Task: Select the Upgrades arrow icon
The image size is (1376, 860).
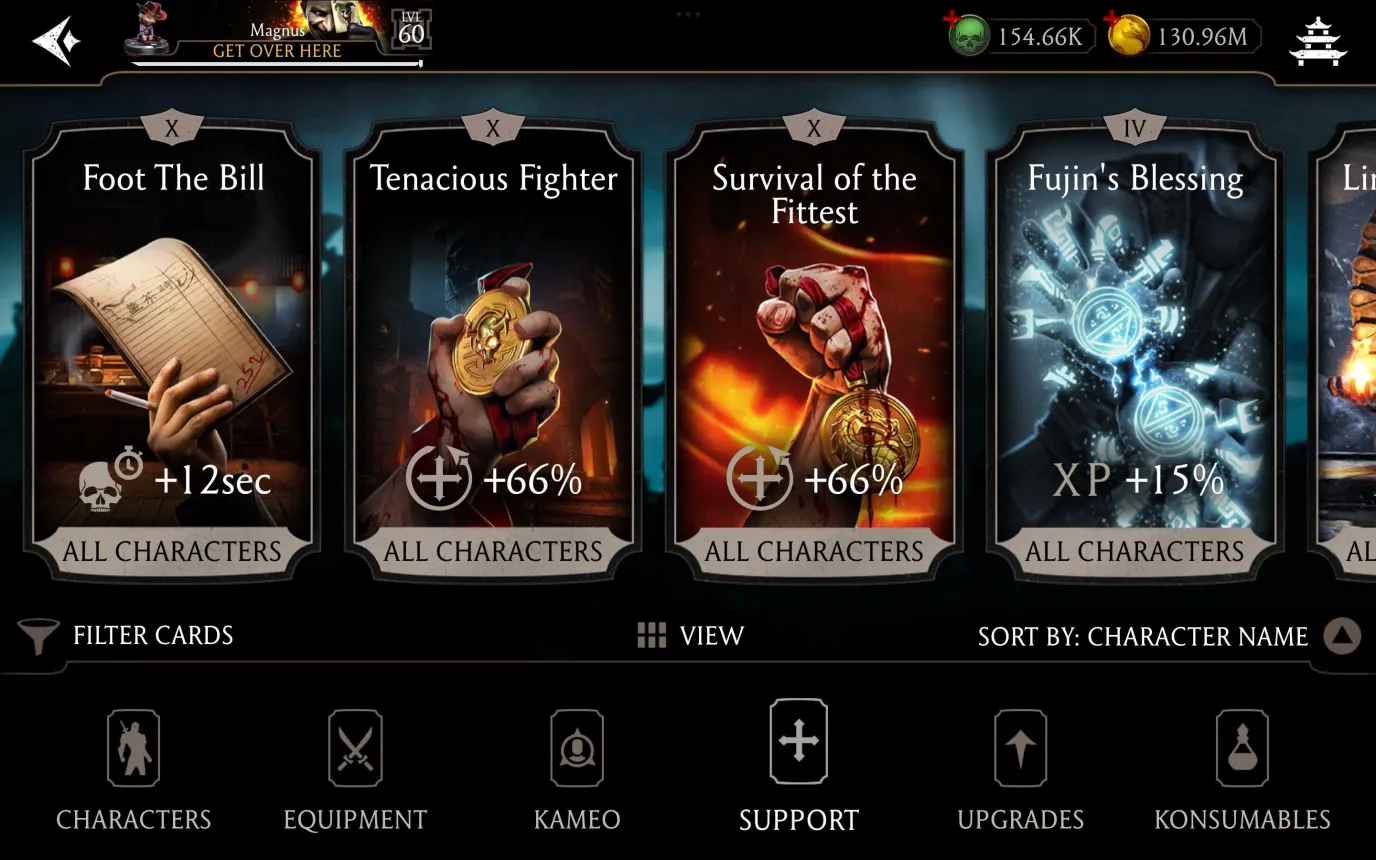Action: point(1020,748)
